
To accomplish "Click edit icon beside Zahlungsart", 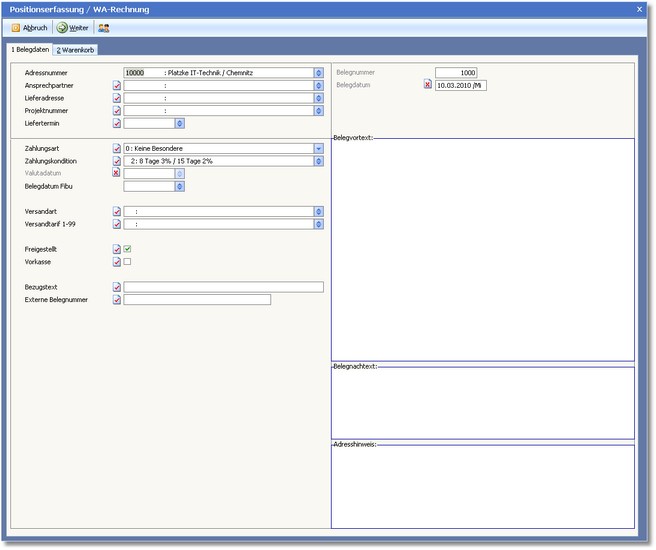I will click(117, 149).
